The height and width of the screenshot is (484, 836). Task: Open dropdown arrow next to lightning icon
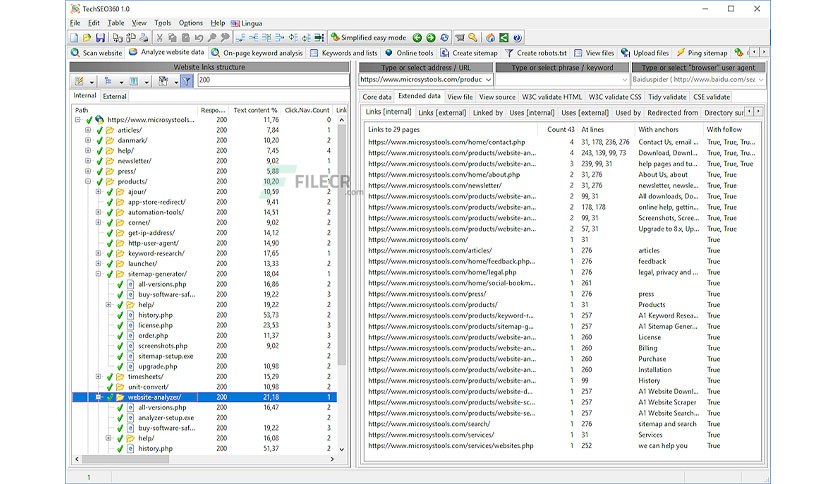pyautogui.click(x=92, y=82)
